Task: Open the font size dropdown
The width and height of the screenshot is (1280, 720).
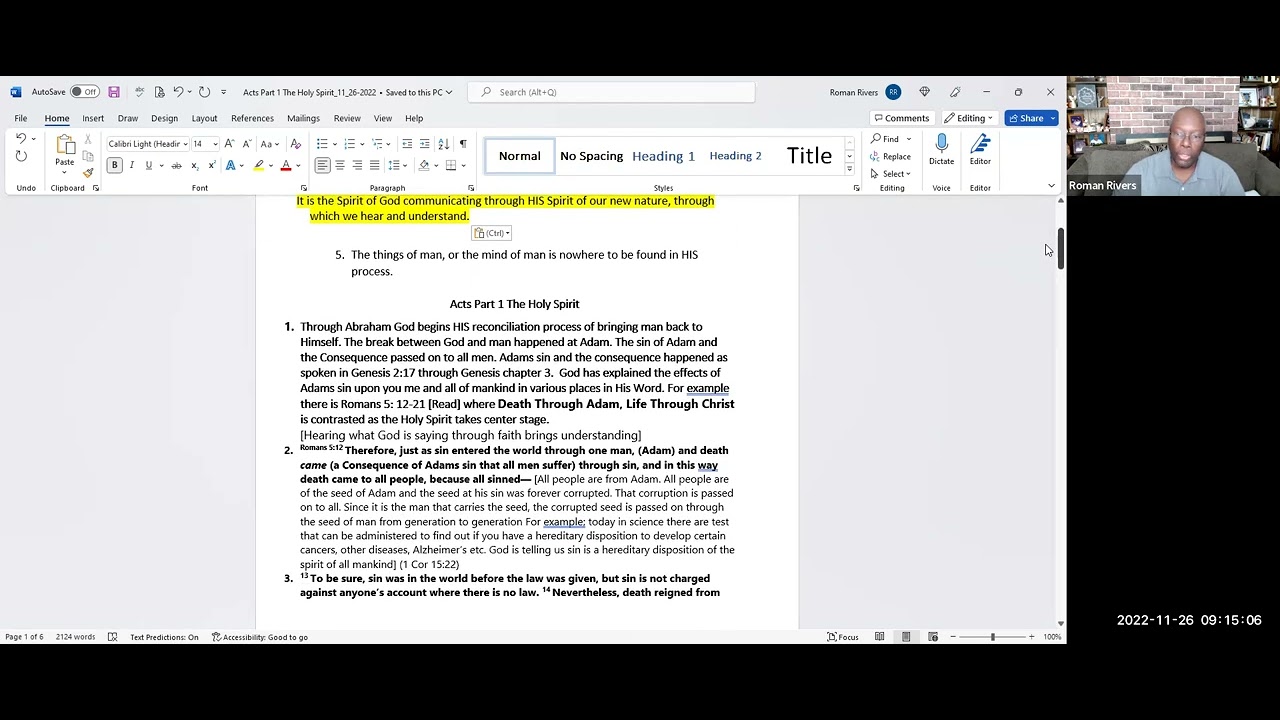Action: coord(215,144)
